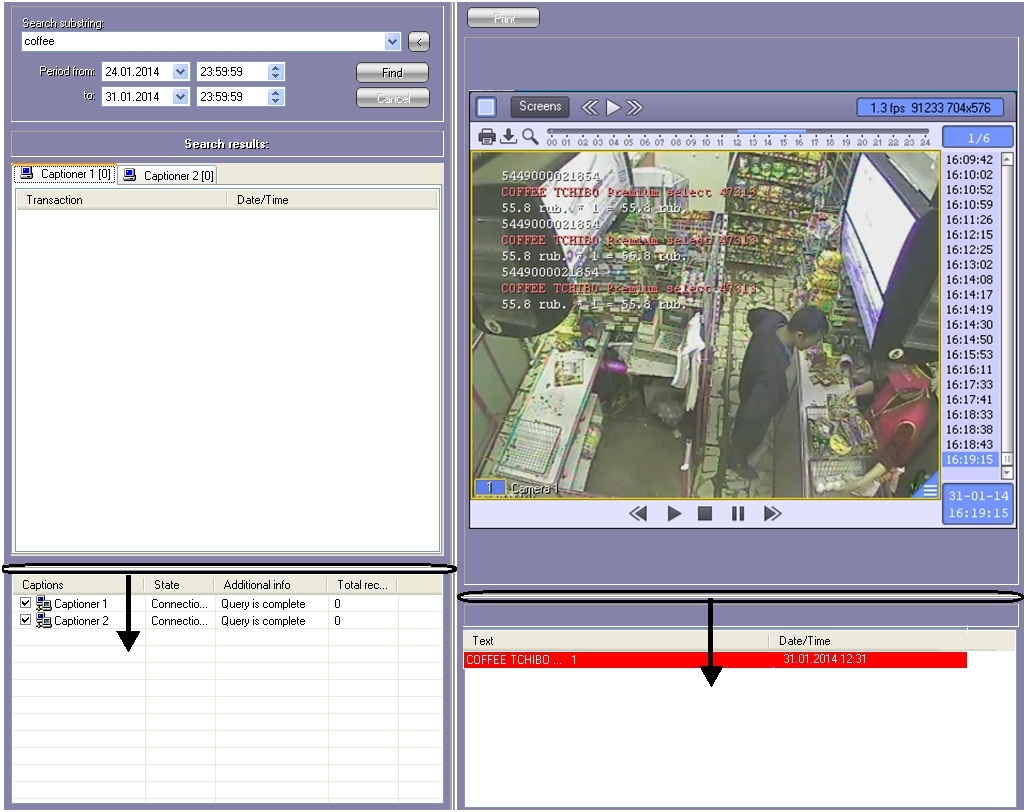This screenshot has width=1026, height=812.
Task: Click the magnifier search icon above video
Action: [x=529, y=137]
